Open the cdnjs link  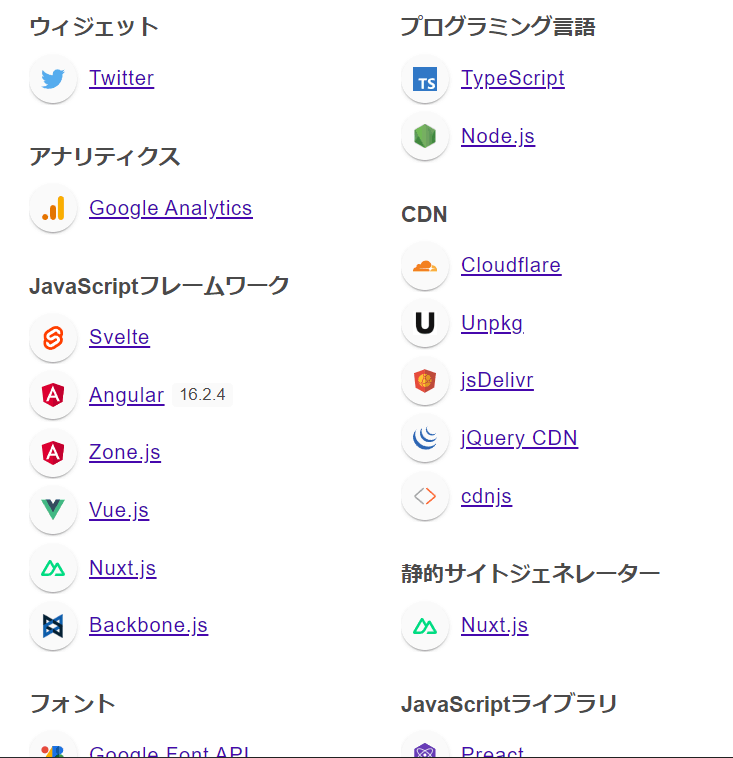coord(486,496)
